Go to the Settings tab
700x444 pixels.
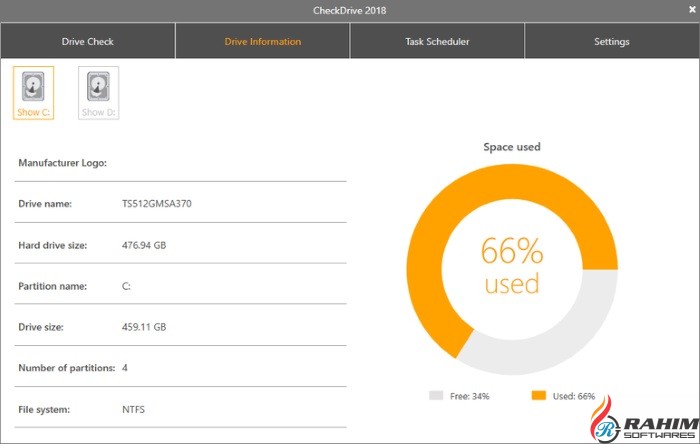611,42
